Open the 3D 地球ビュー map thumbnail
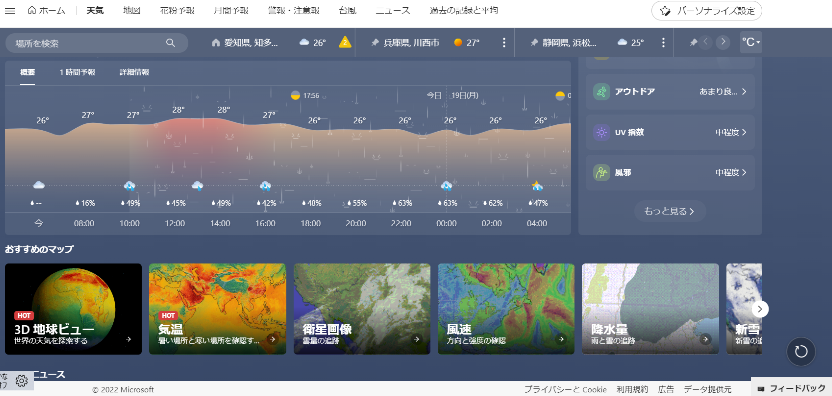Viewport: 832px width, 396px height. [73, 309]
